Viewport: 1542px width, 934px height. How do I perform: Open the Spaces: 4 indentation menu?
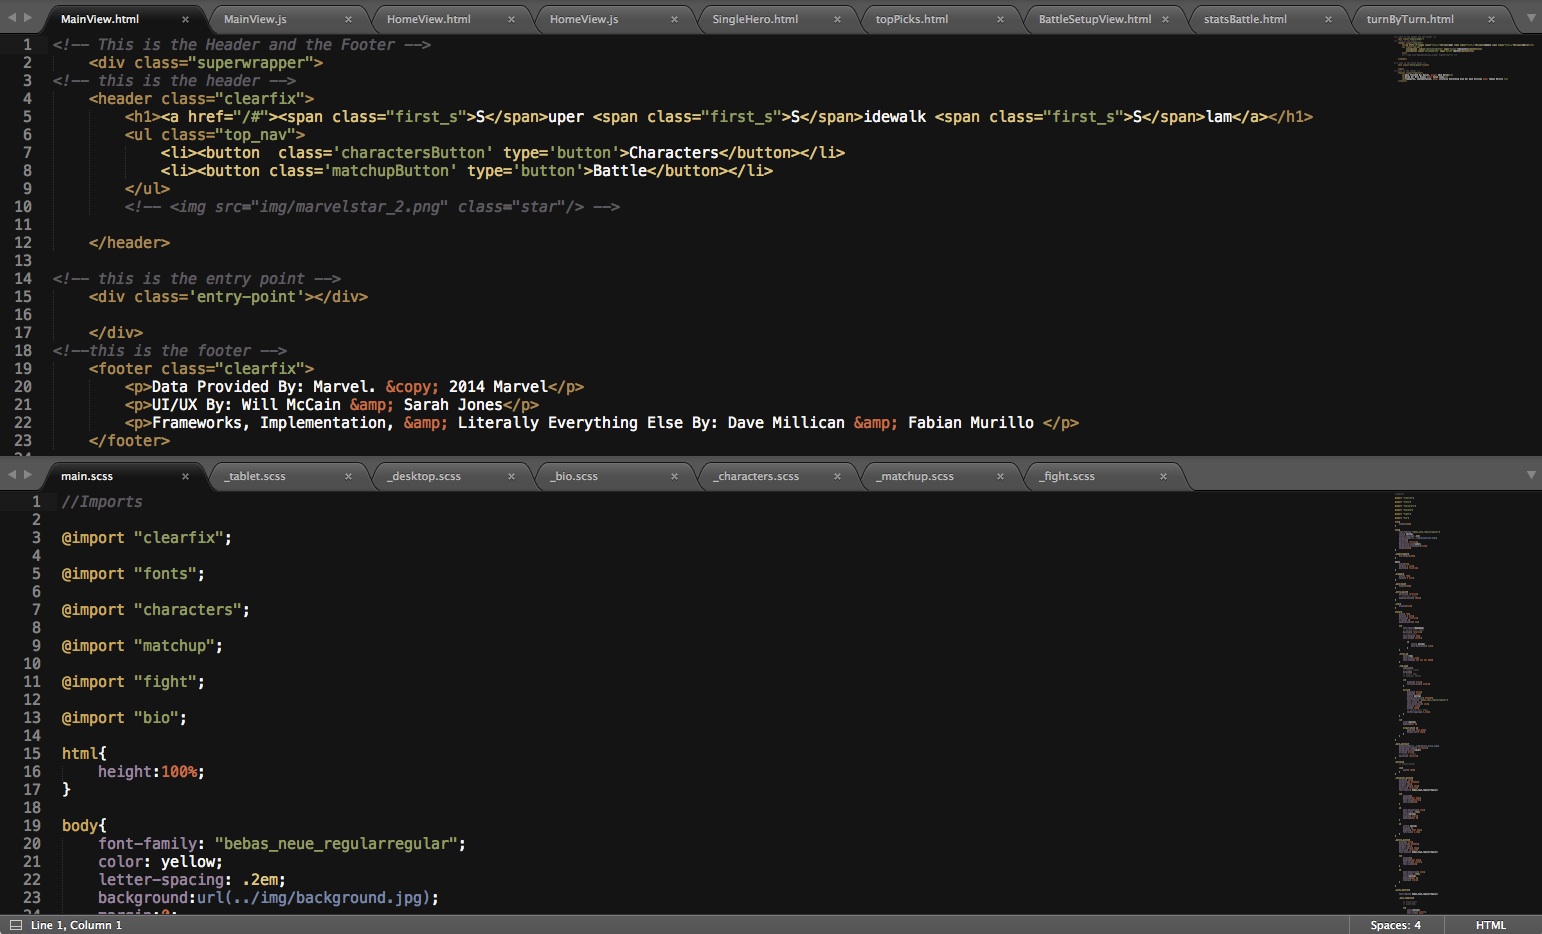[x=1395, y=925]
